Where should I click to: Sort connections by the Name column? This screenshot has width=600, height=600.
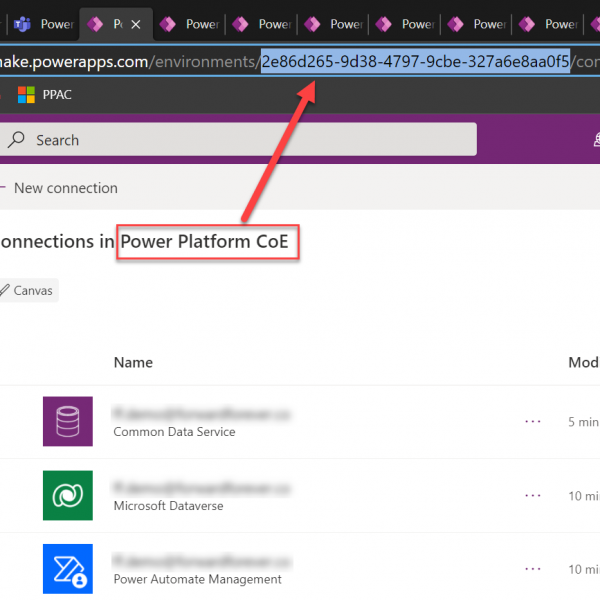coord(133,361)
